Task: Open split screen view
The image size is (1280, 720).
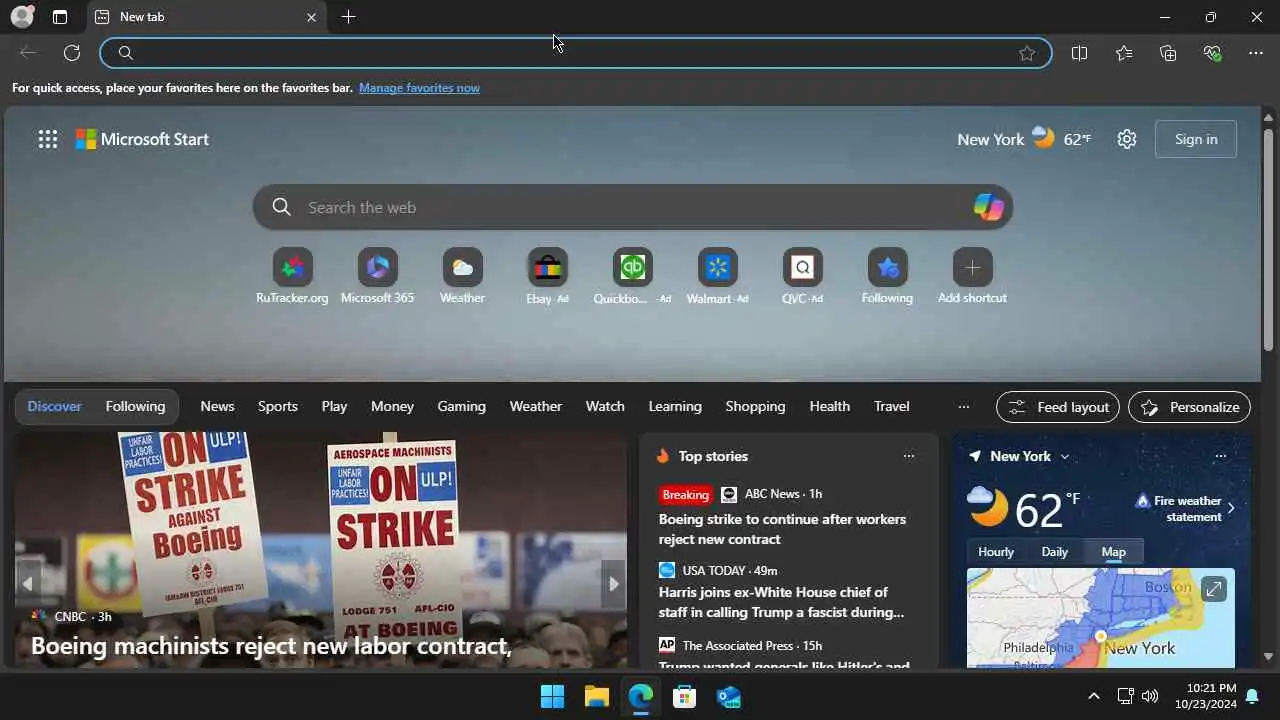Action: tap(1079, 53)
